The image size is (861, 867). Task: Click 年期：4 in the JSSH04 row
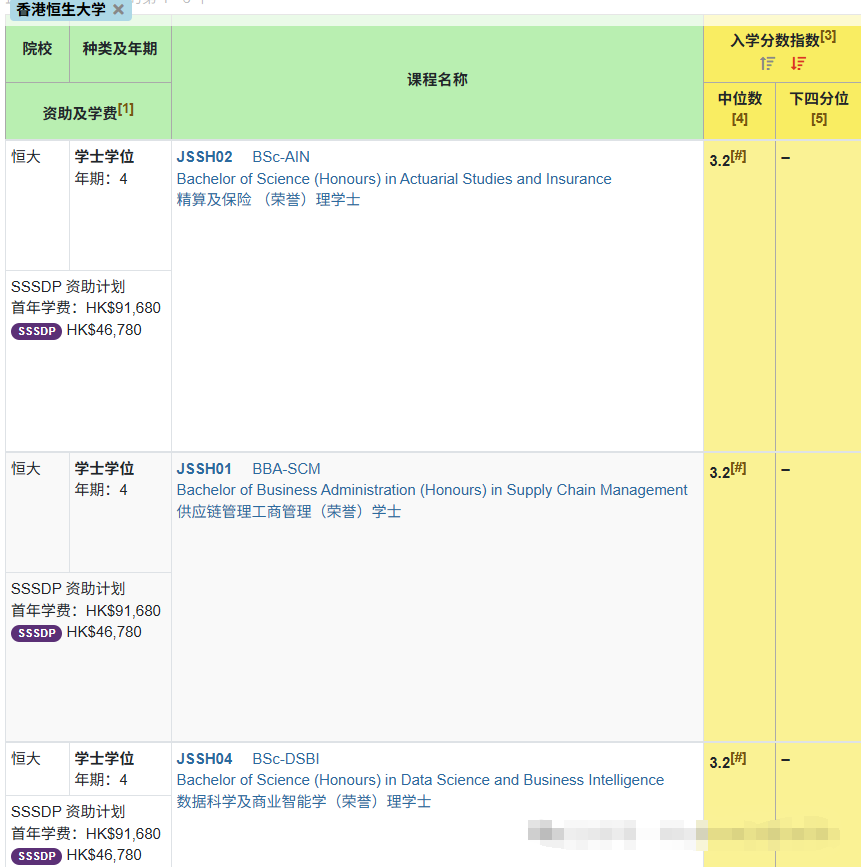(x=101, y=780)
